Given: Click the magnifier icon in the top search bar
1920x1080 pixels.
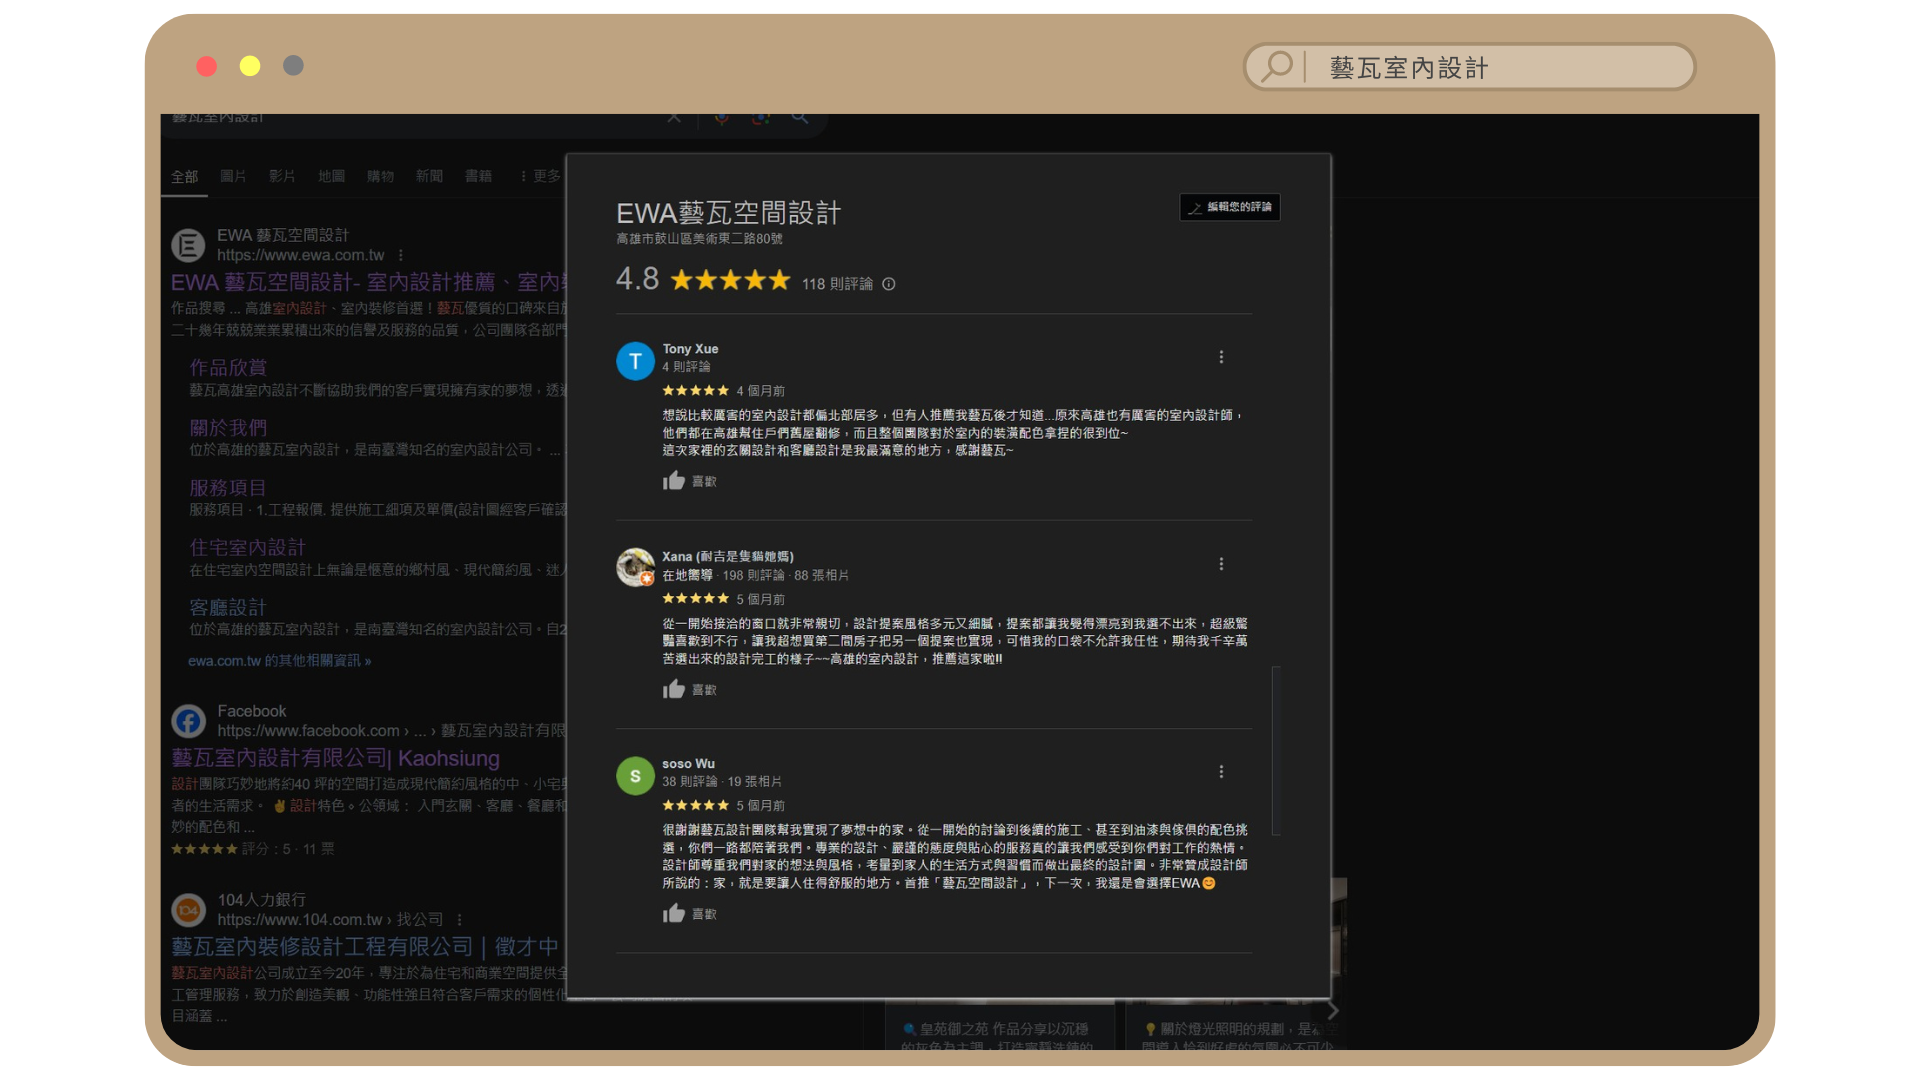Looking at the screenshot, I should 1277,67.
